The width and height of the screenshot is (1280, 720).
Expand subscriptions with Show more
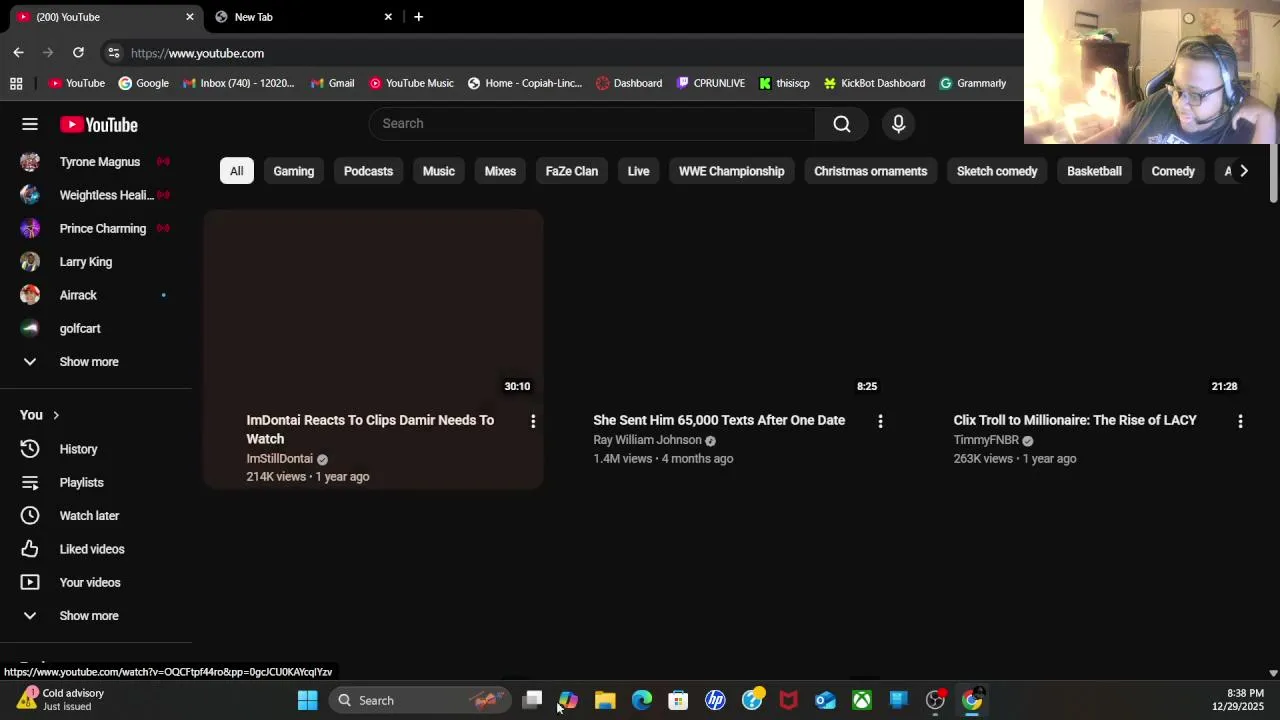tap(96, 362)
